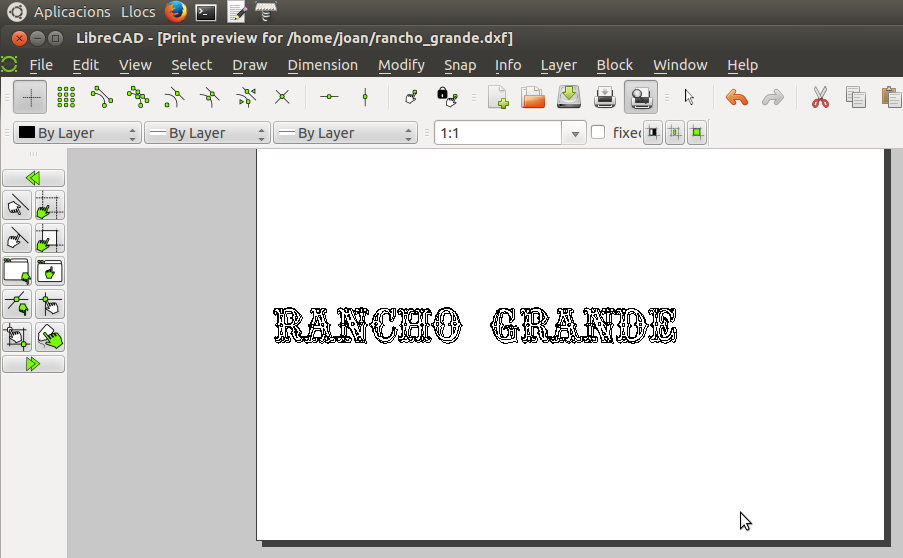Expand the color By Layer dropdown

pos(76,133)
